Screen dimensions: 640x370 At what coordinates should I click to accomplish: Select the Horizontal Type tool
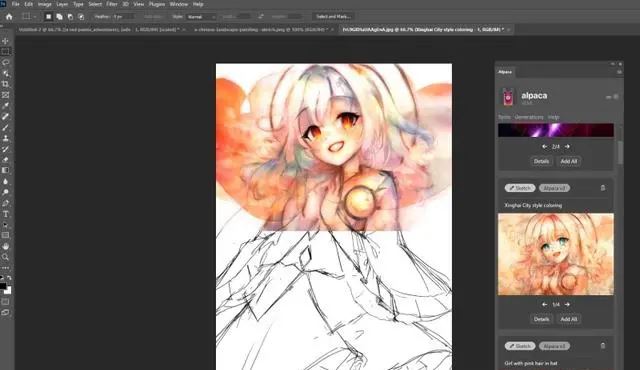pos(5,214)
